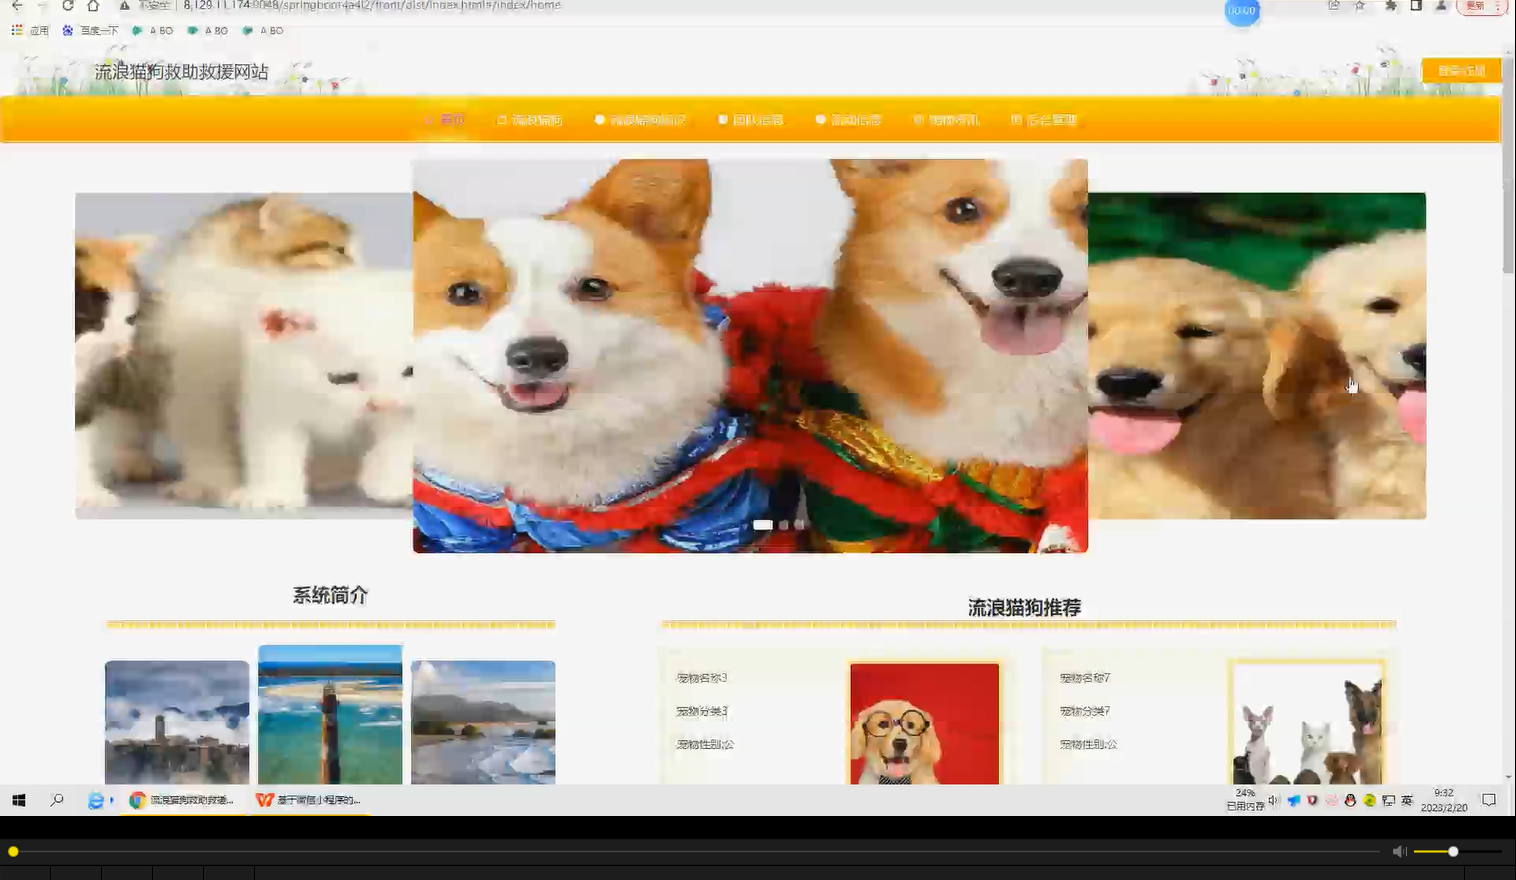Open 活动信息 using its bullet icon
The height and width of the screenshot is (880, 1516).
click(820, 119)
